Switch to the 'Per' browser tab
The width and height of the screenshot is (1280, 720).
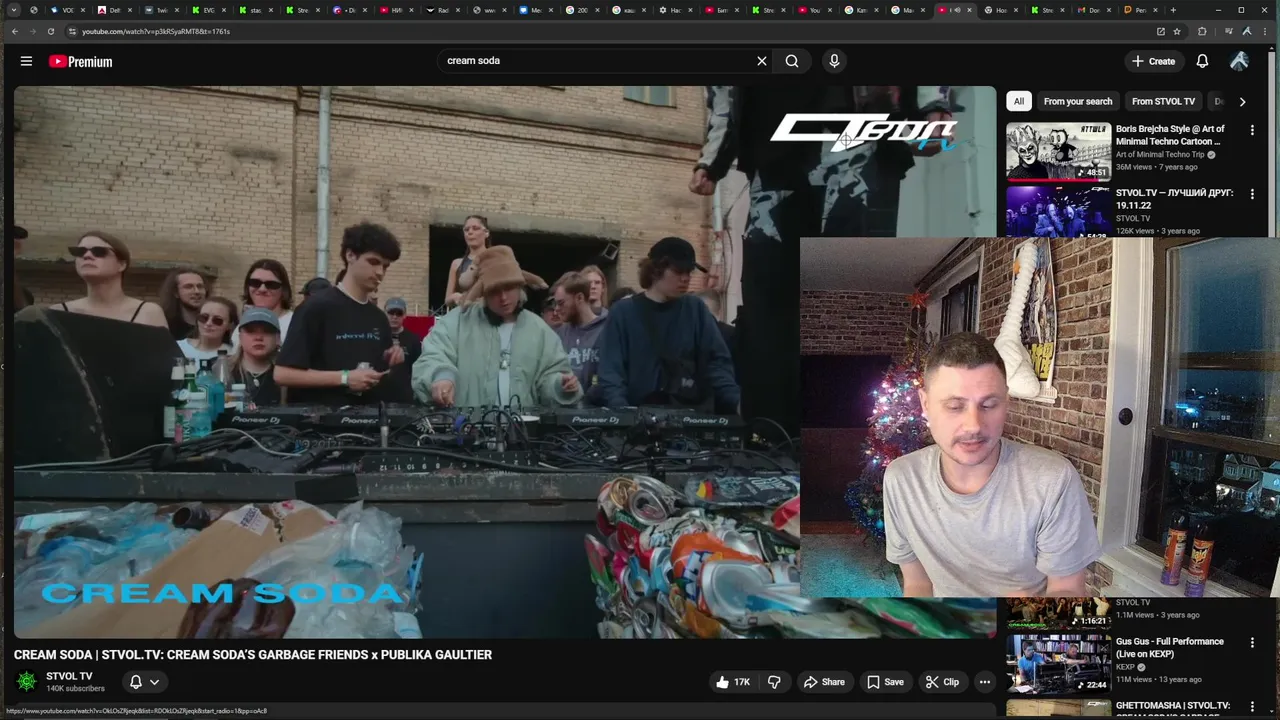pyautogui.click(x=1141, y=10)
